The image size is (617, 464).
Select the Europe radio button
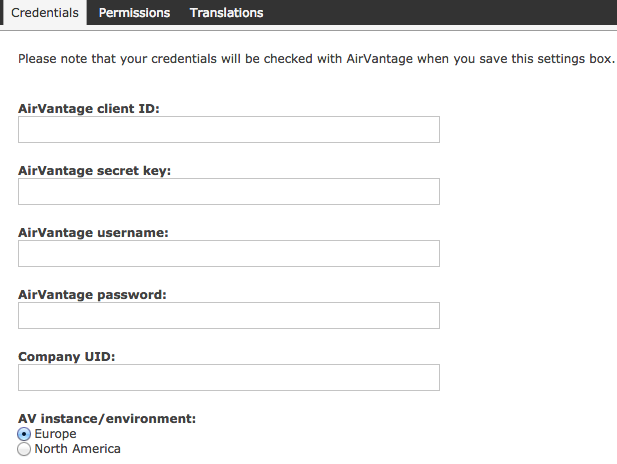25,434
